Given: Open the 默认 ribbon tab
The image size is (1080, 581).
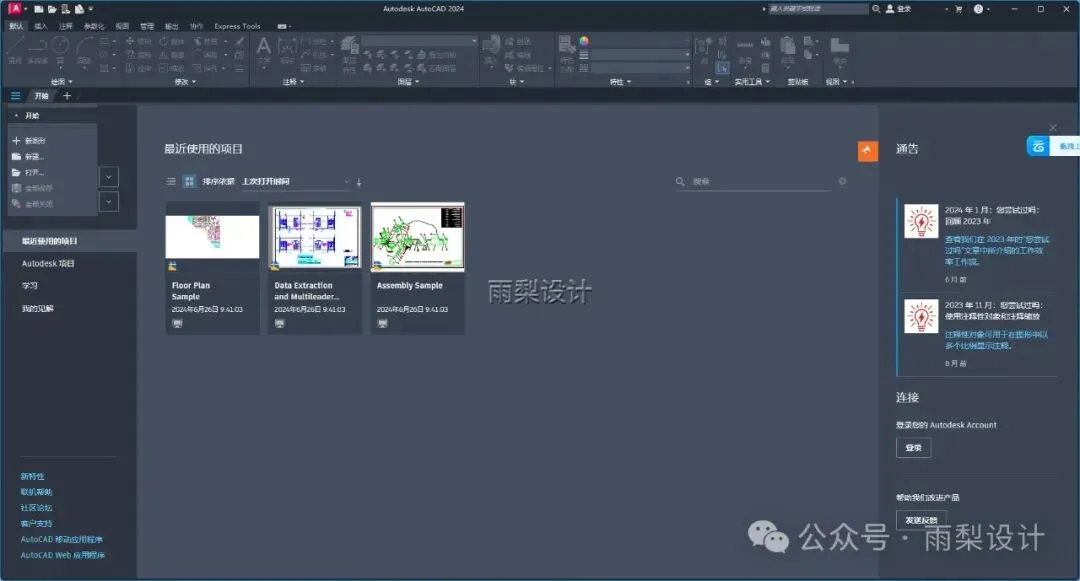Looking at the screenshot, I should pyautogui.click(x=16, y=26).
